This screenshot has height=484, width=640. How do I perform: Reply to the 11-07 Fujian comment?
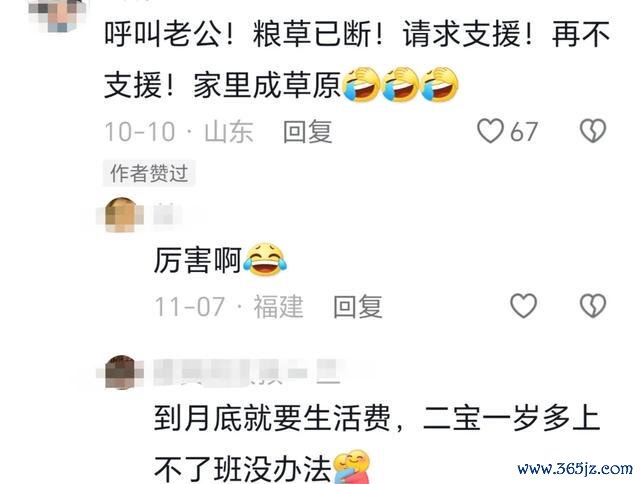click(x=358, y=306)
